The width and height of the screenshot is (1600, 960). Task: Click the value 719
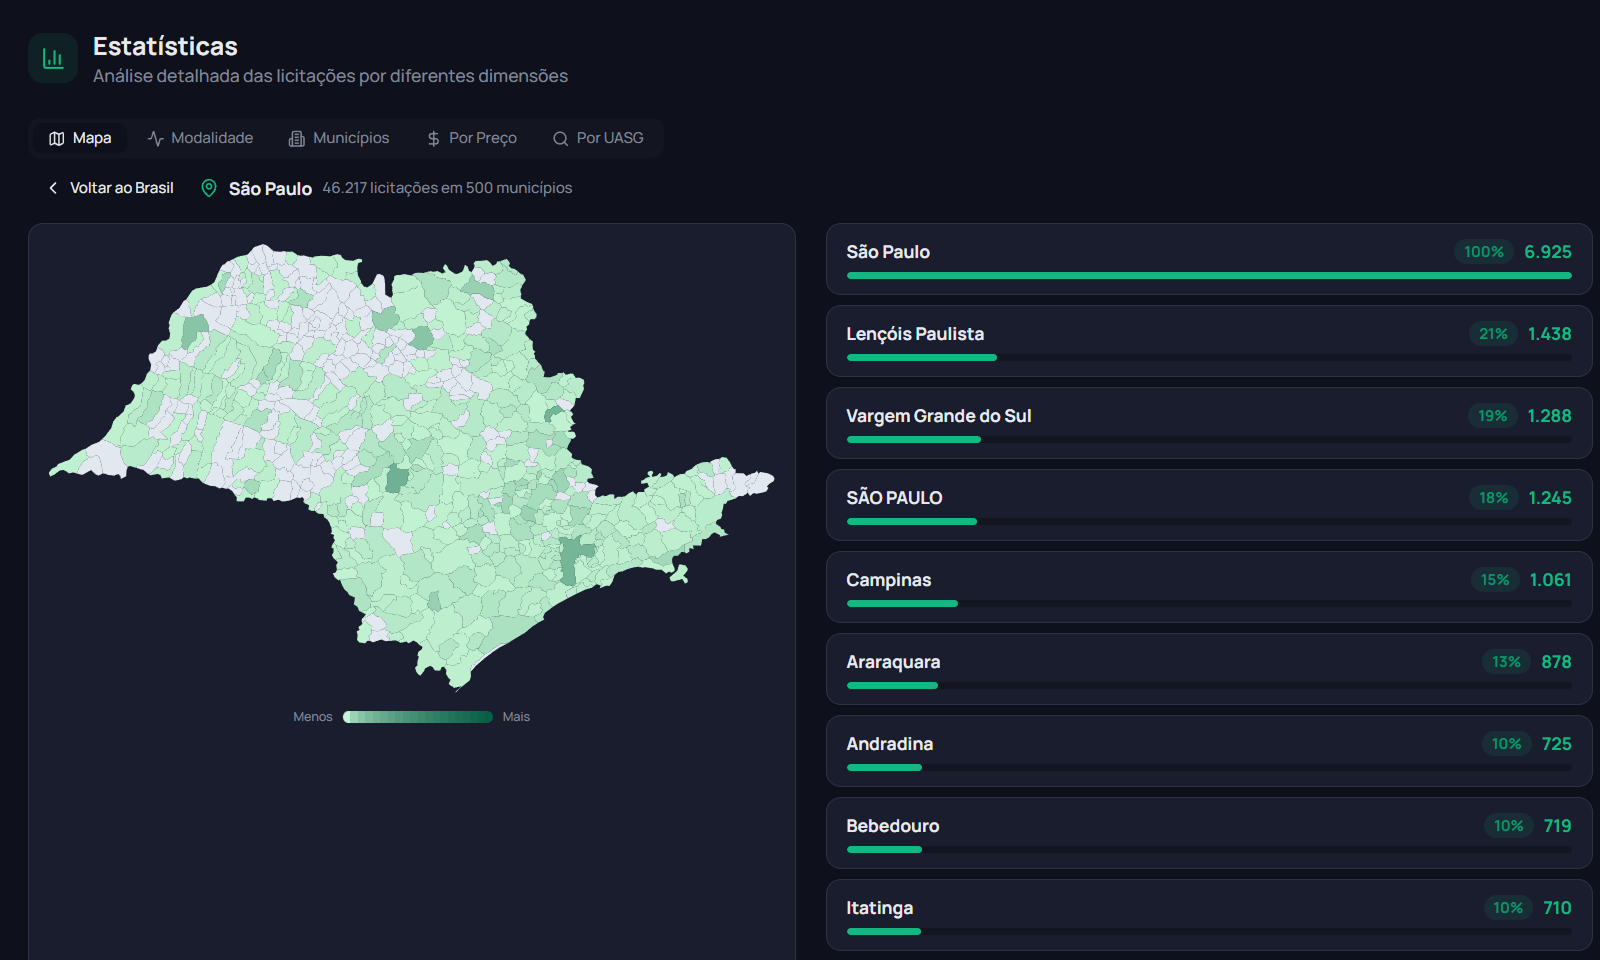click(x=1557, y=826)
